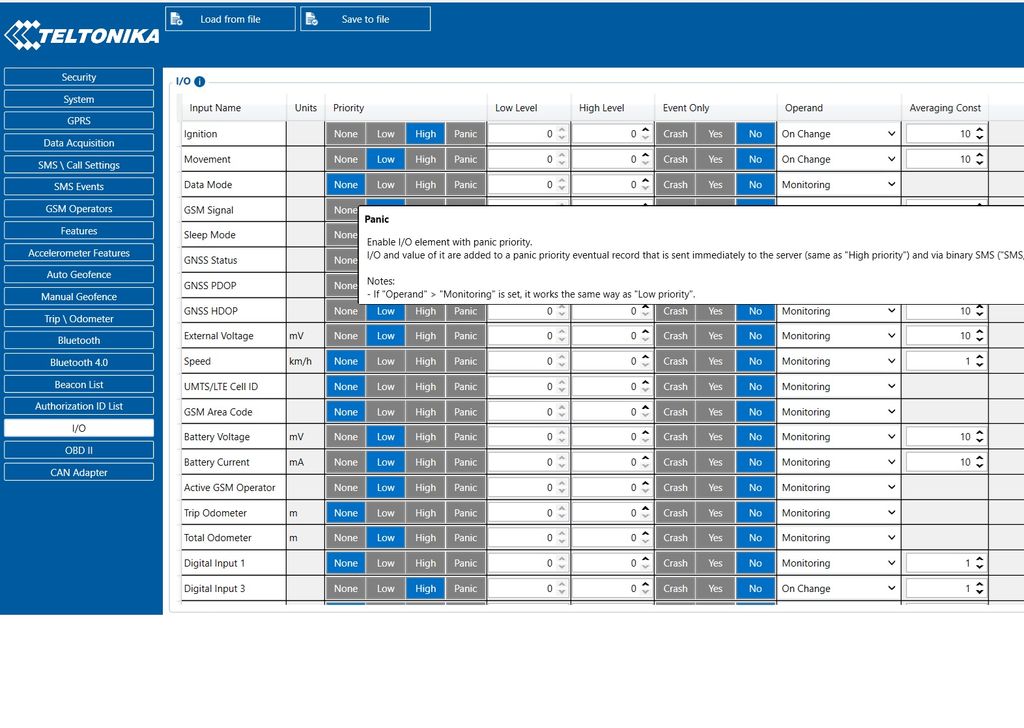Set External Voltage priority to None
Screen dimensions: 1024x728
[346, 336]
